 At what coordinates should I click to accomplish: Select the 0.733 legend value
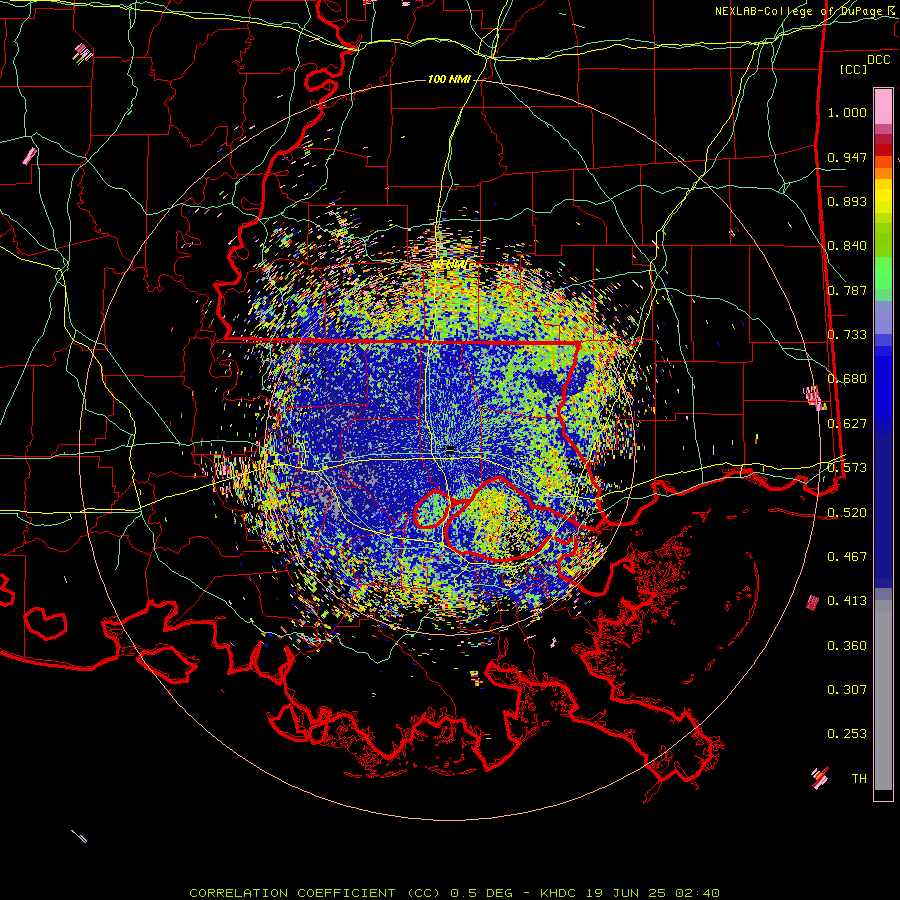tap(847, 335)
